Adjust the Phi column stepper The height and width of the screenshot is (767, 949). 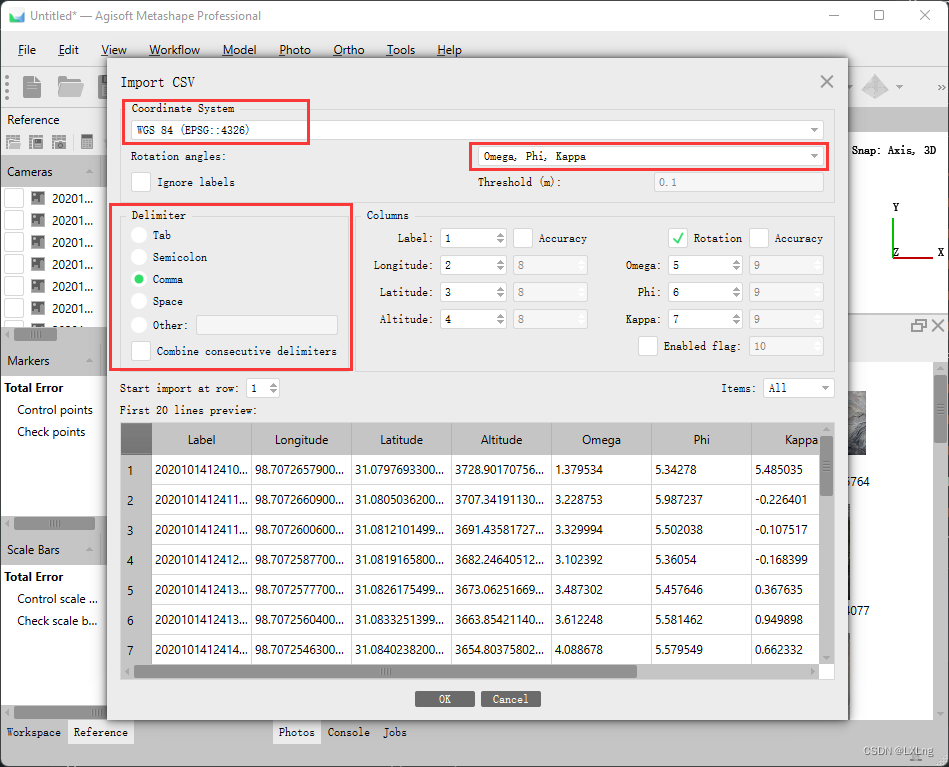pos(736,292)
